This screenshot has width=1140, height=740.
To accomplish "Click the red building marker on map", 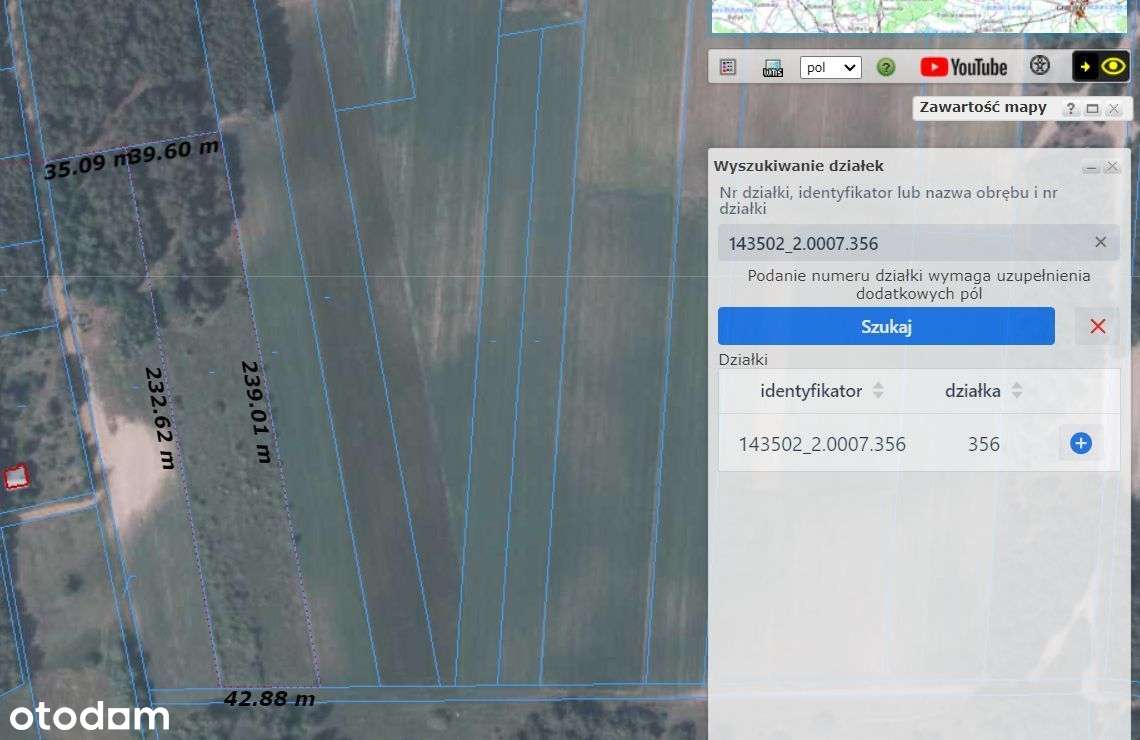I will click(x=16, y=477).
